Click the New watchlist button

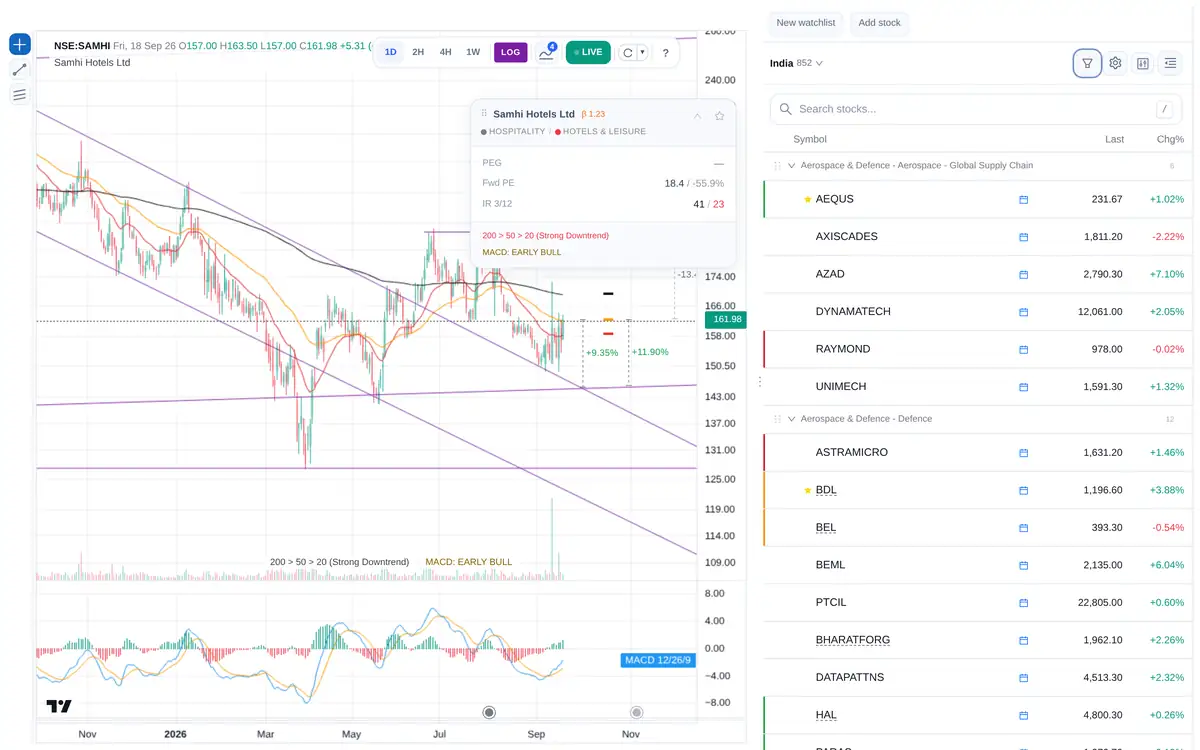[807, 23]
